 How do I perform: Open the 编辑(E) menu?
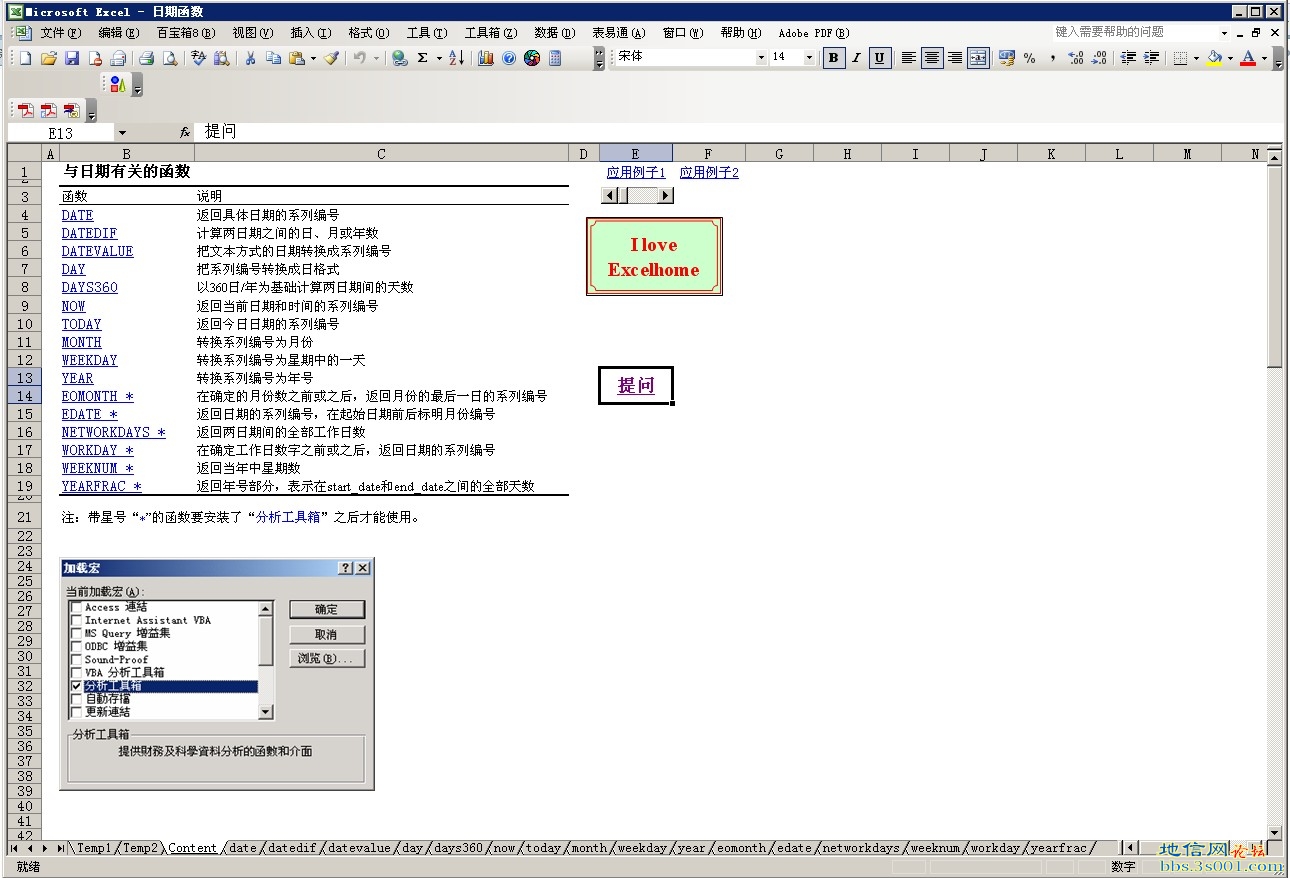(118, 33)
